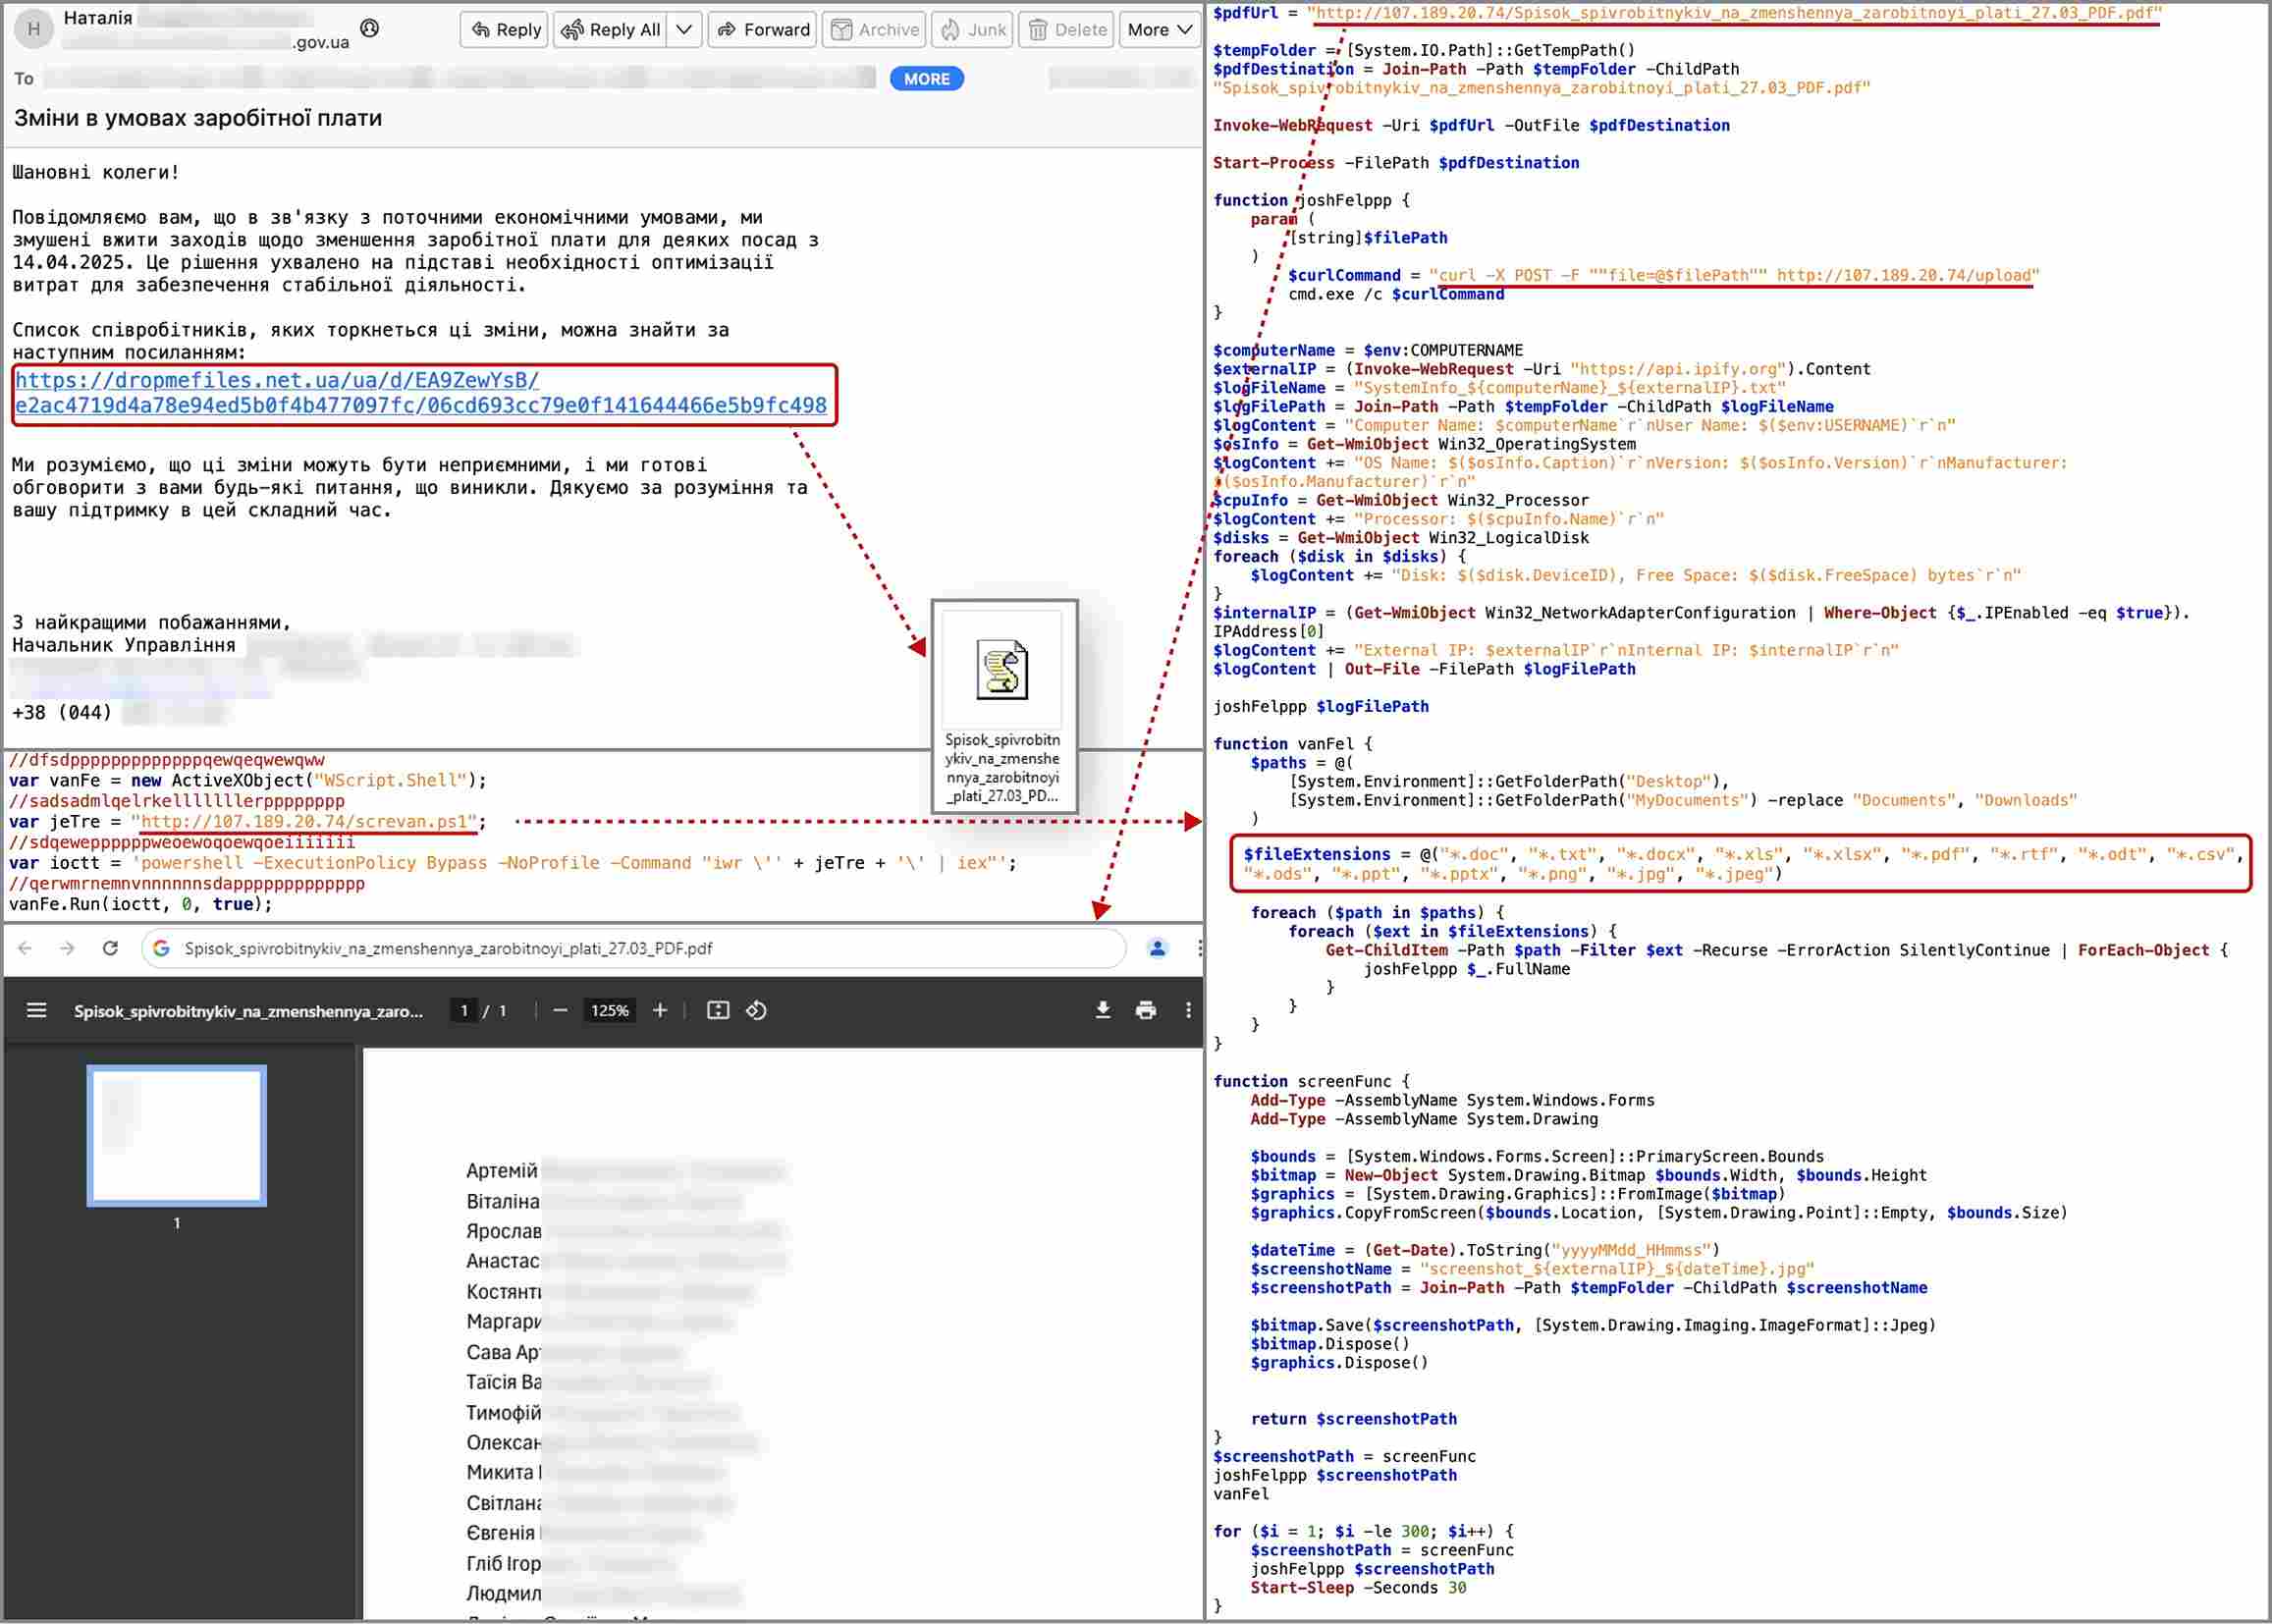2272x1624 pixels.
Task: Click the sender contact icon
Action: (370, 28)
